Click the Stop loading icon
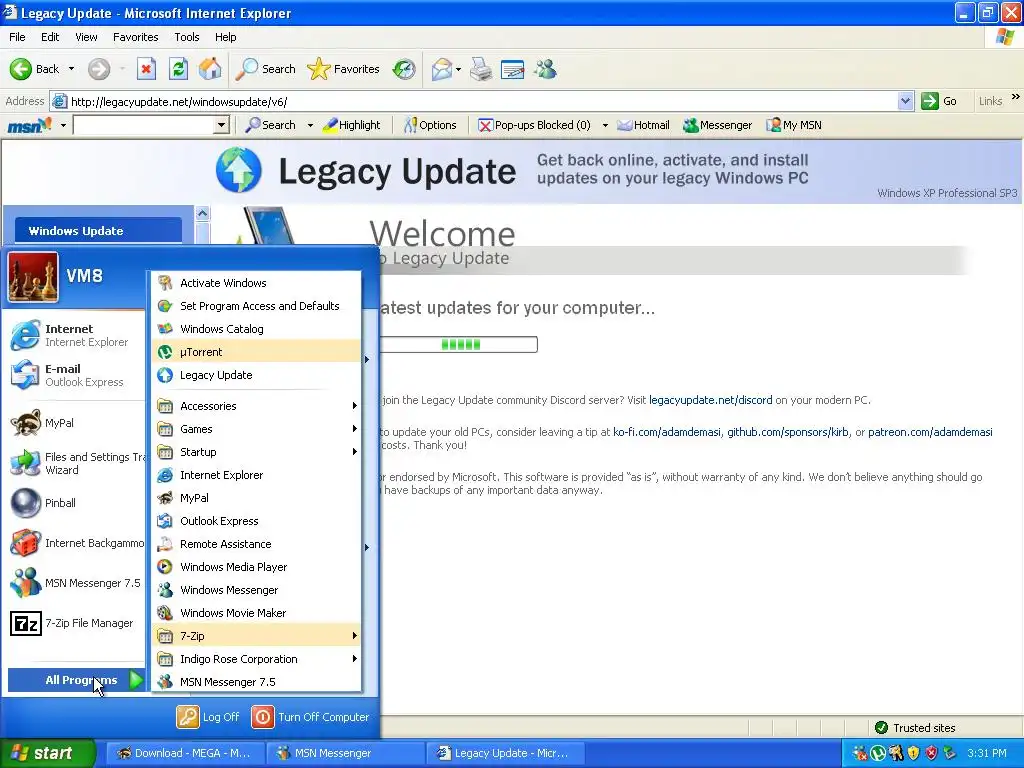 [x=146, y=69]
